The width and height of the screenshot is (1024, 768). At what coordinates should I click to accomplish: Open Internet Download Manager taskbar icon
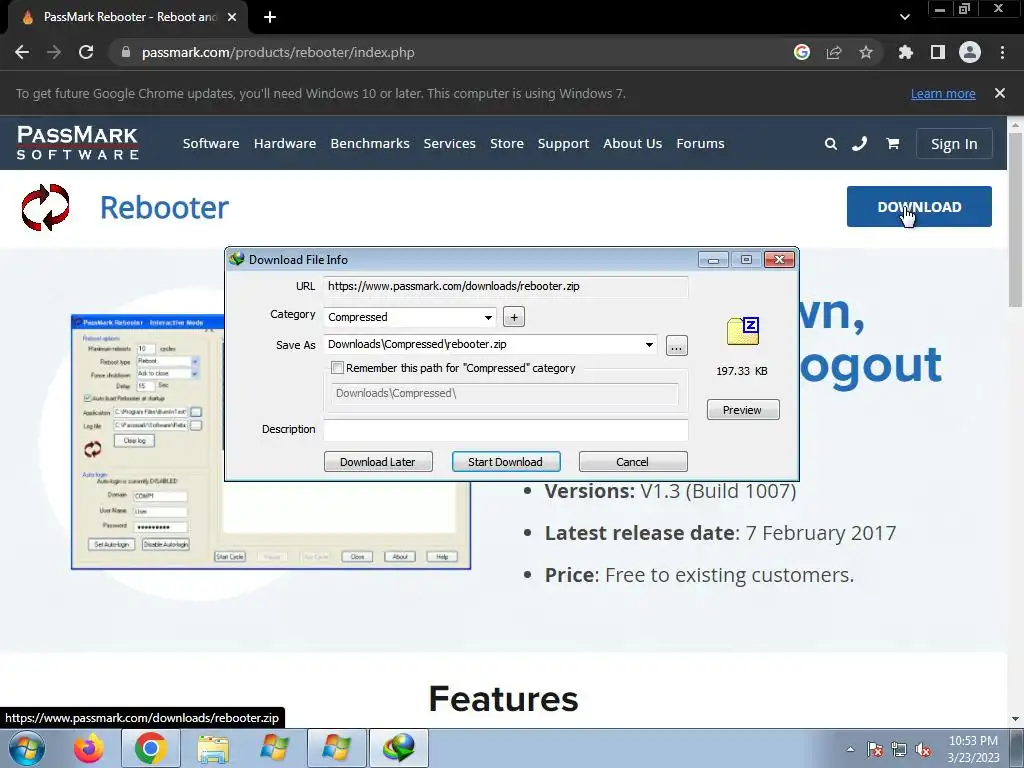399,748
